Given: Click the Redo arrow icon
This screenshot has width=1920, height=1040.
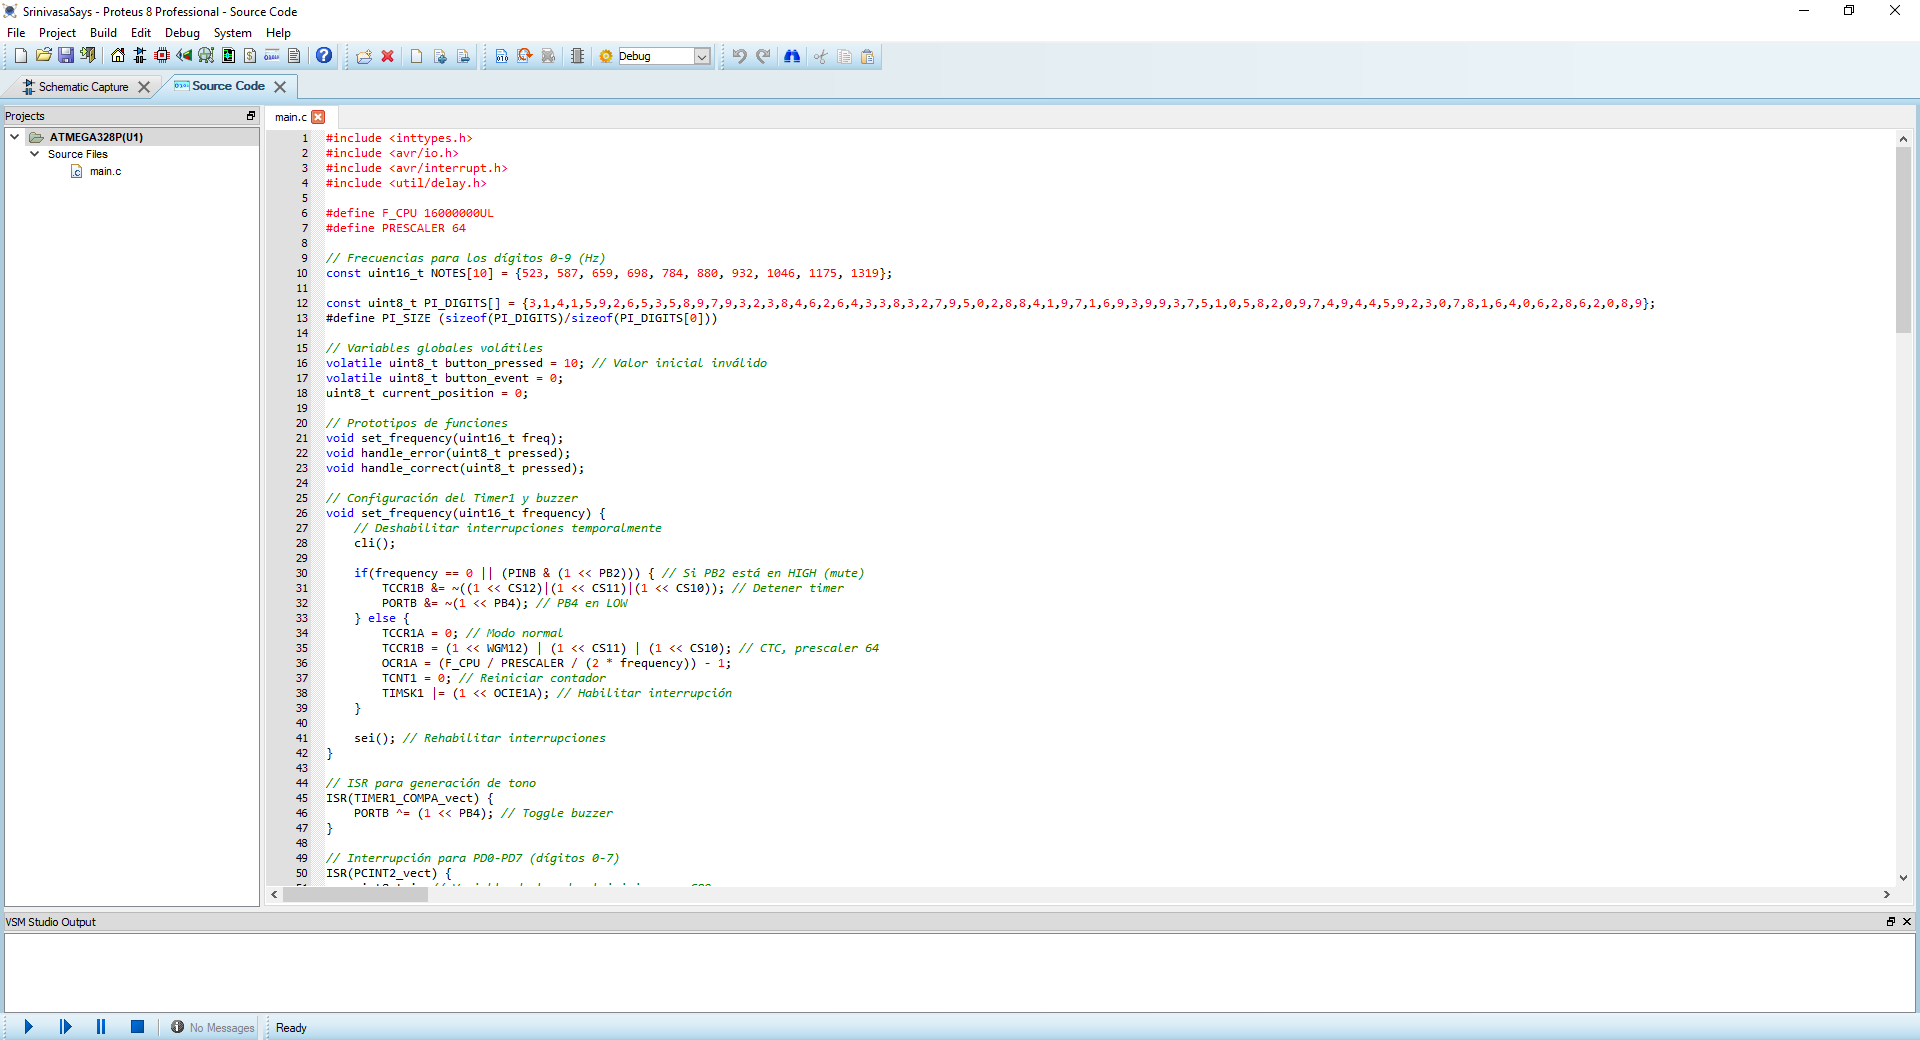Looking at the screenshot, I should (763, 56).
